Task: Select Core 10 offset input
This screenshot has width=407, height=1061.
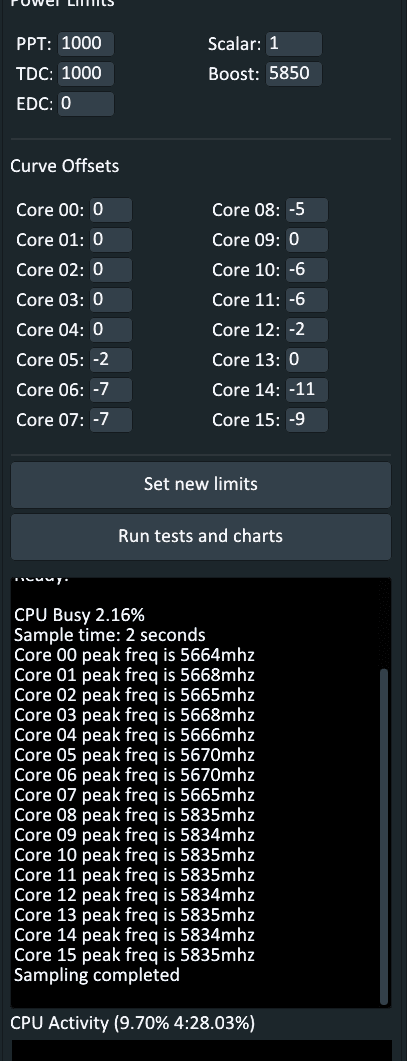Action: (x=307, y=270)
